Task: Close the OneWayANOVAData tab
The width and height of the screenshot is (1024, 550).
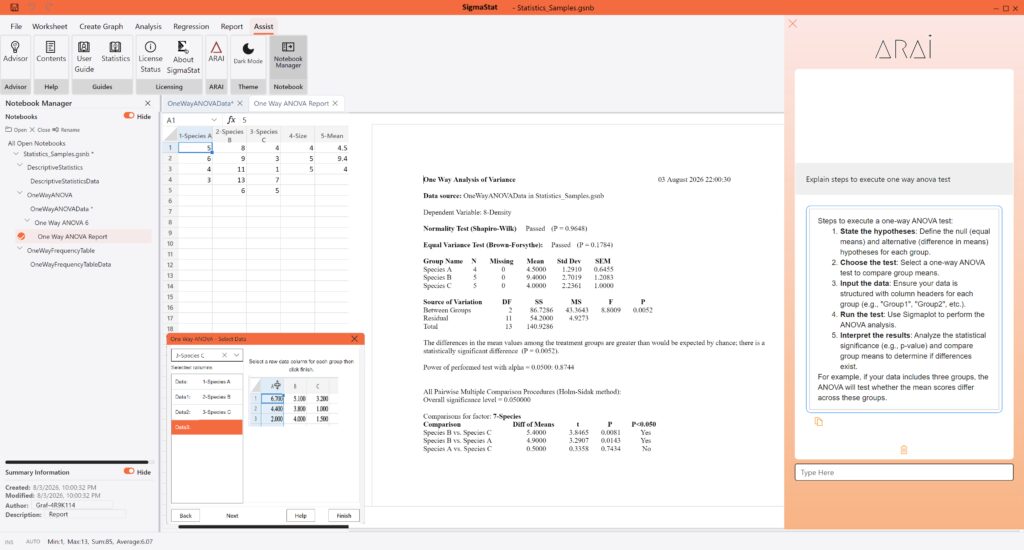Action: 240,103
